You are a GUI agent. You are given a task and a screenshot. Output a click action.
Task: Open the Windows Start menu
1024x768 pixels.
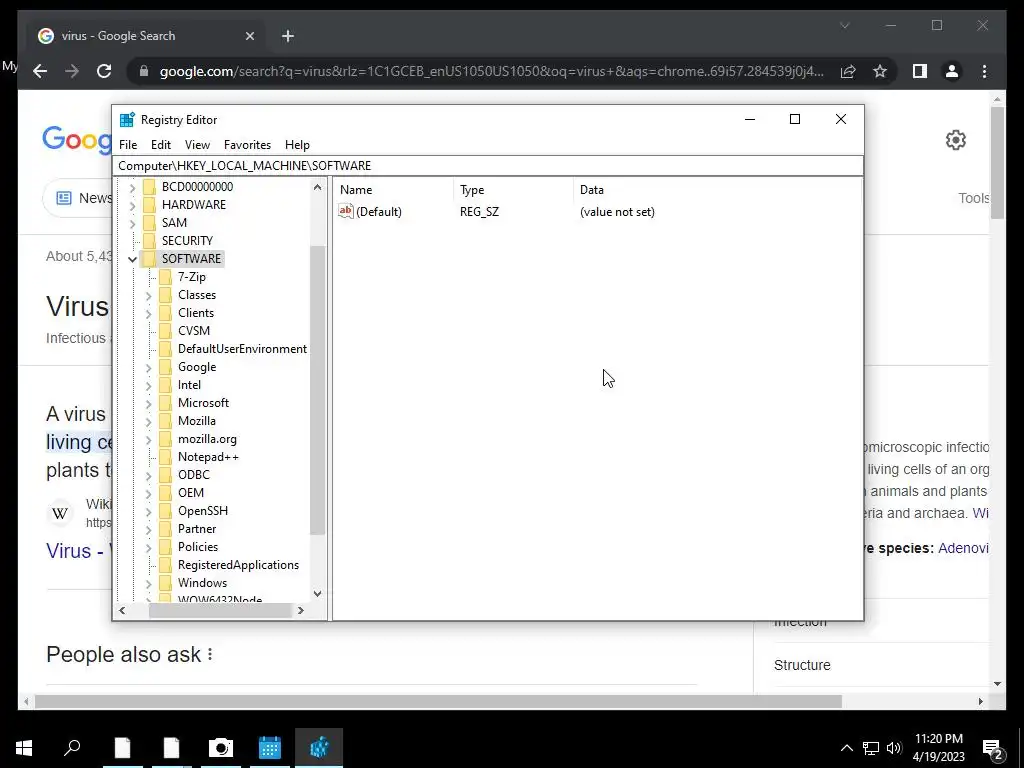24,747
